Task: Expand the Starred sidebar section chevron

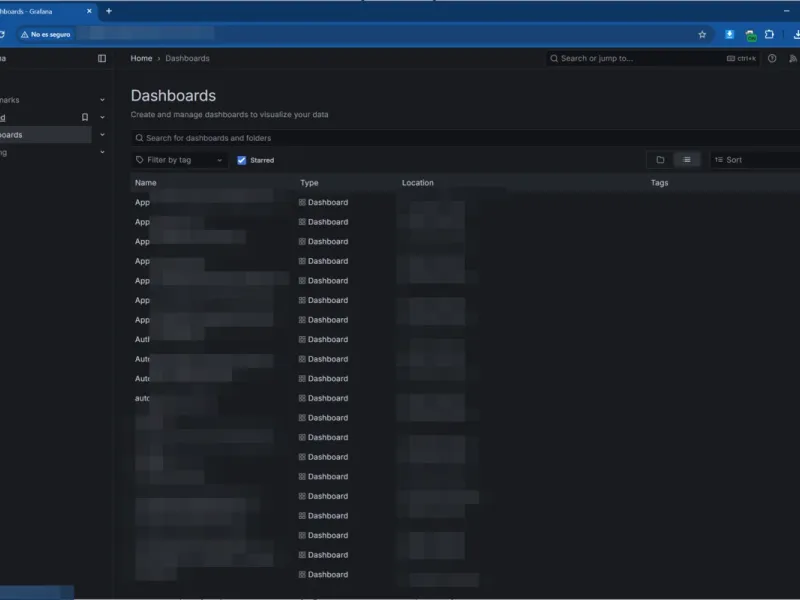Action: (103, 117)
